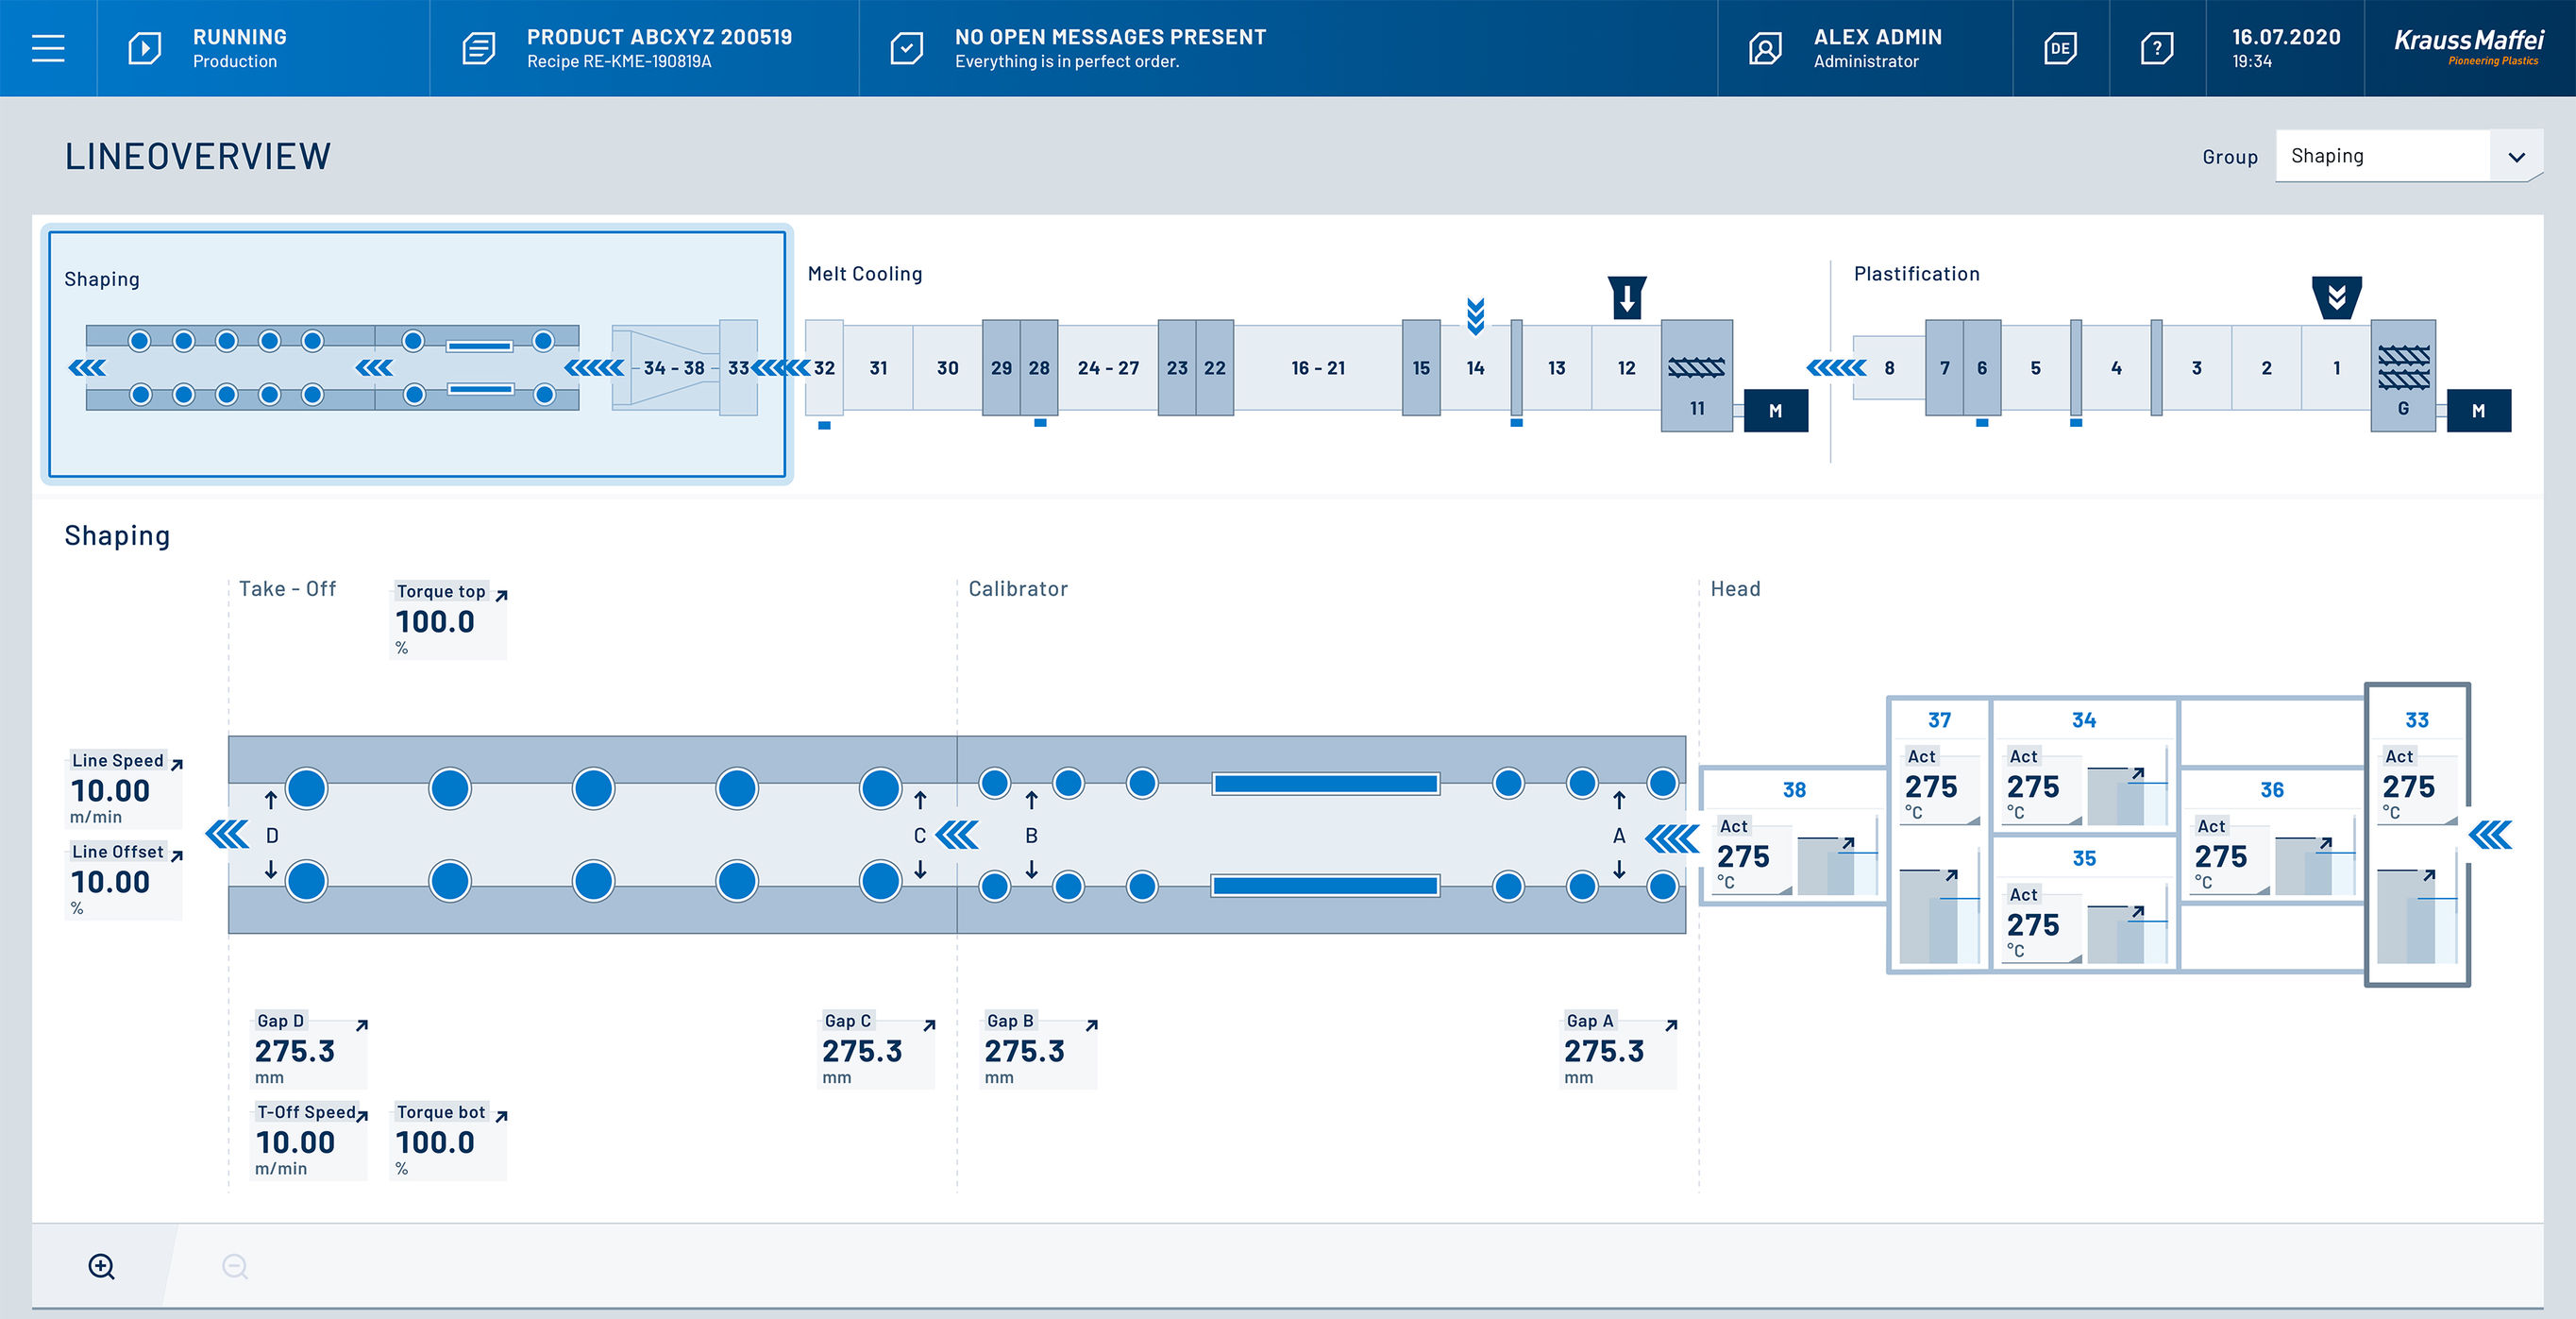Click the feed hopper icon above zone 1

tap(2336, 297)
